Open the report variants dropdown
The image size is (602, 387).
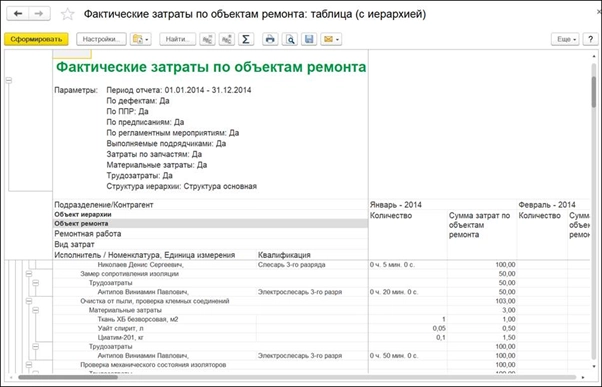tap(141, 39)
